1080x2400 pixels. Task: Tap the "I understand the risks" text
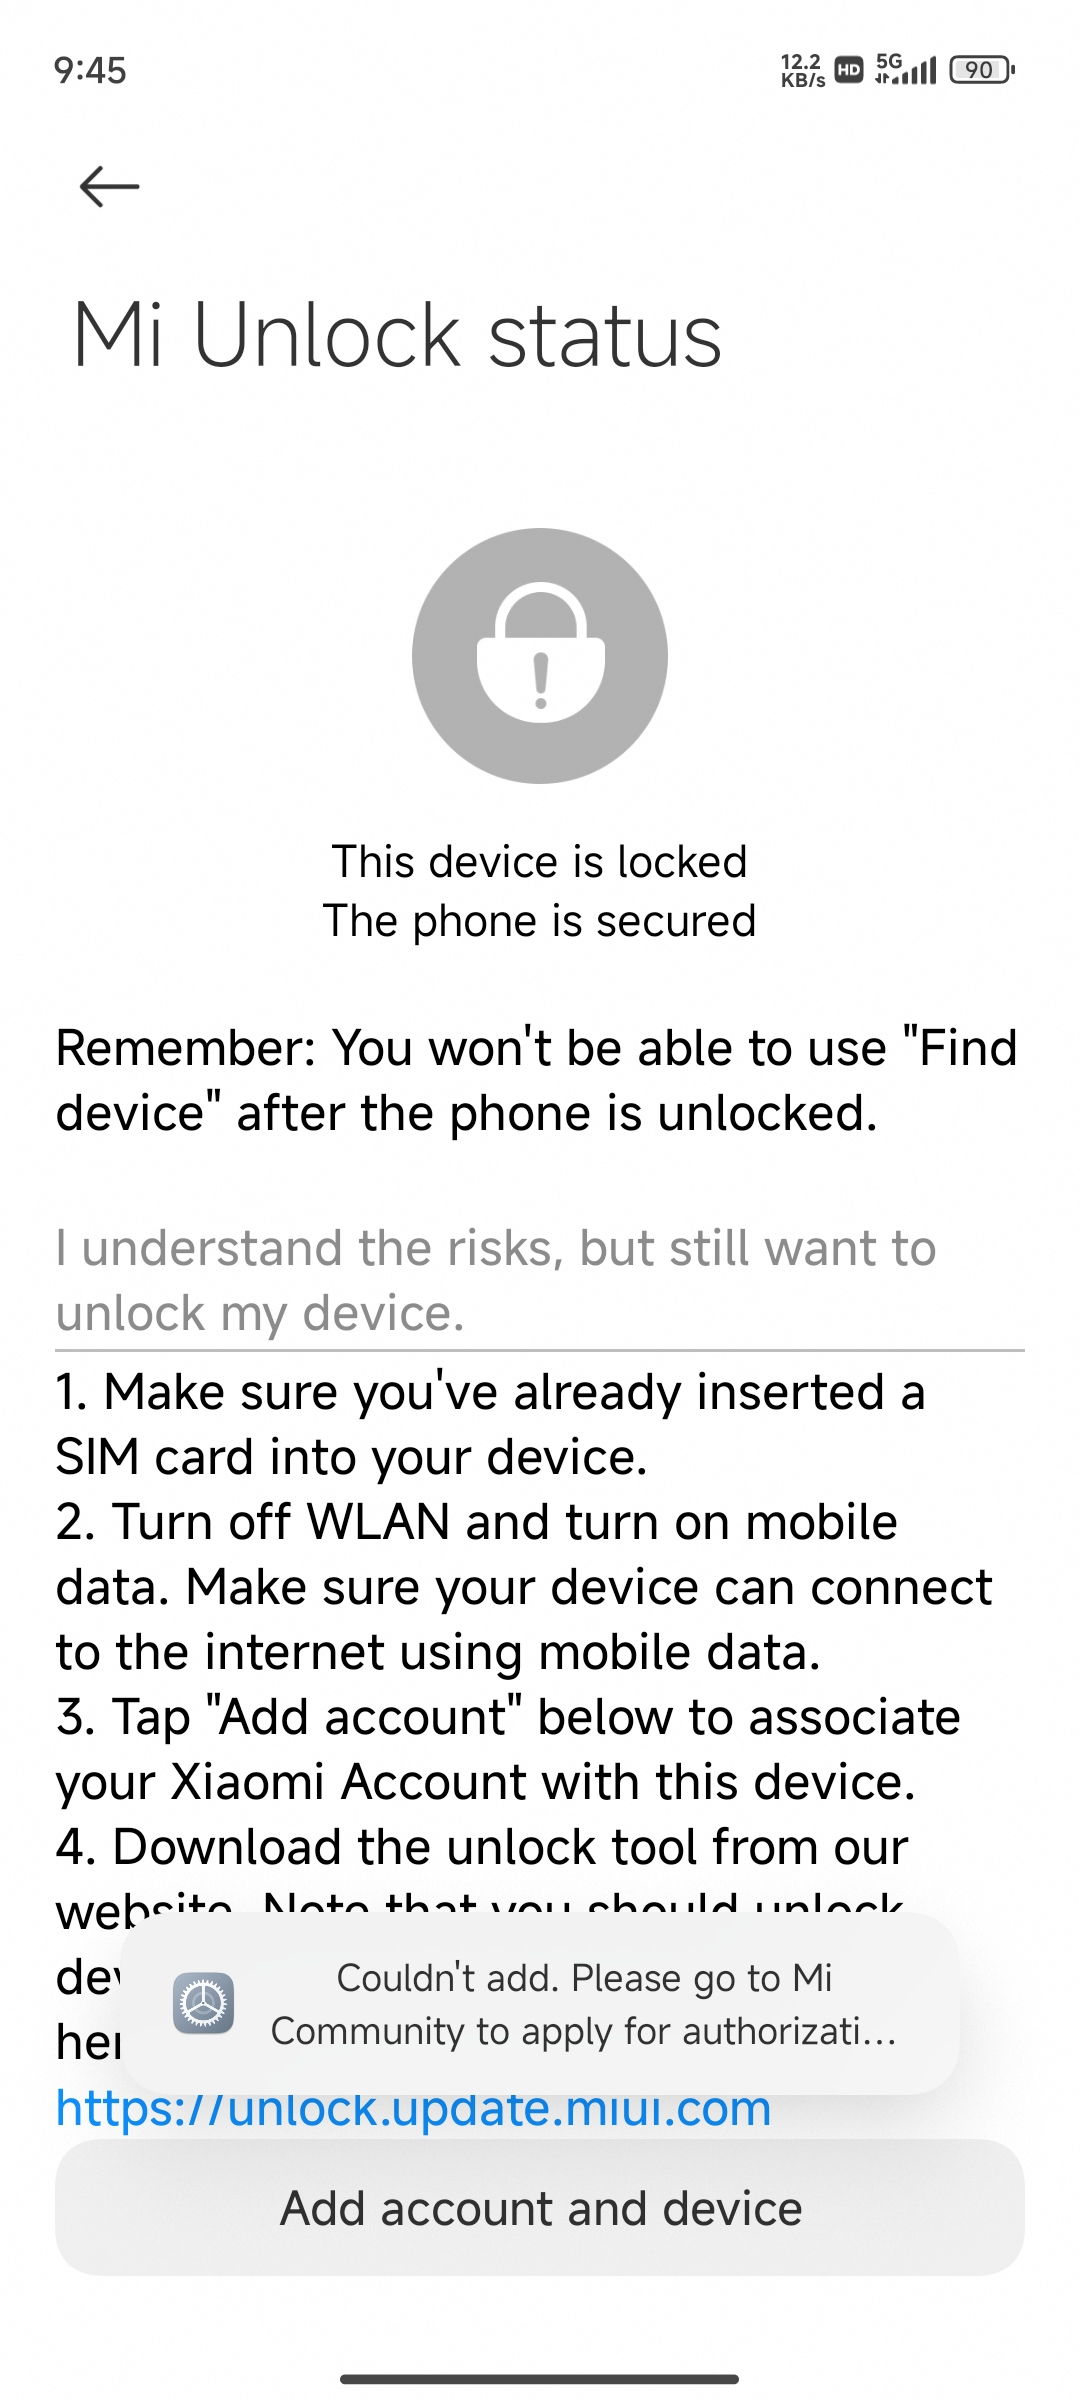click(496, 1280)
